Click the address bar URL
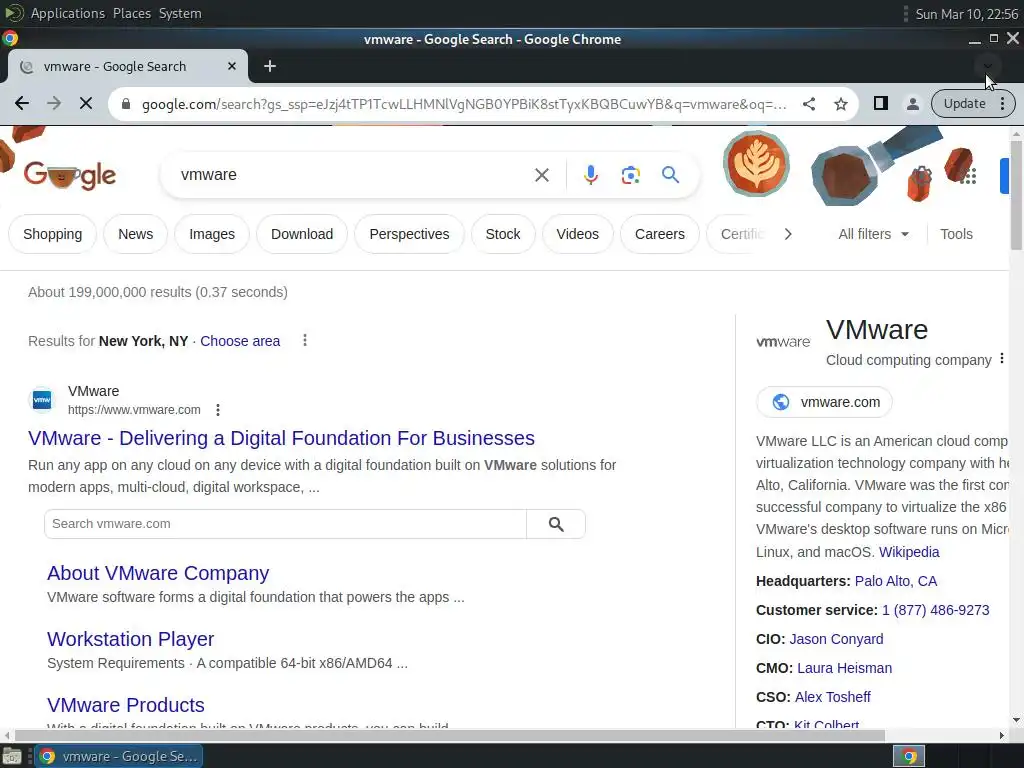 [x=464, y=104]
